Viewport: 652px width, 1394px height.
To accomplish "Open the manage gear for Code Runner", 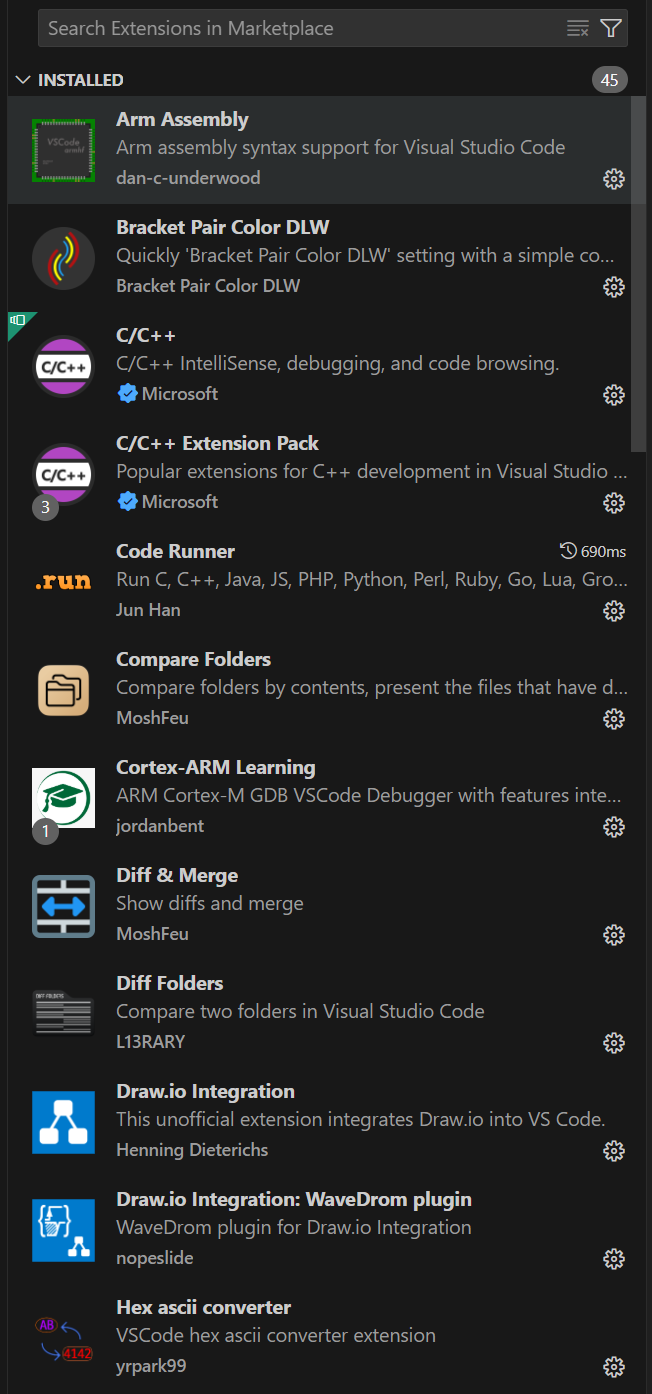I will pyautogui.click(x=614, y=611).
